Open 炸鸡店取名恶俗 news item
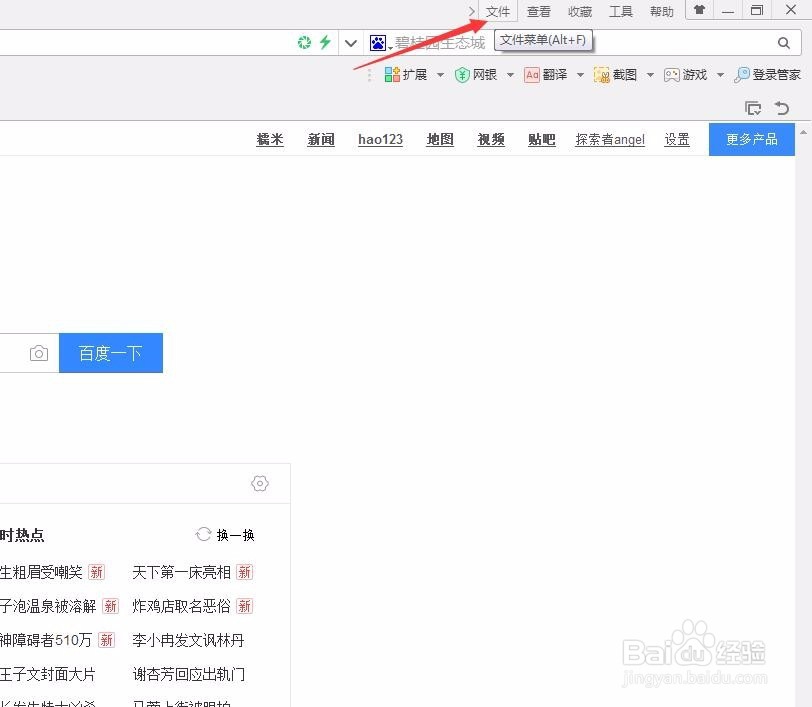Screen dimensions: 812x707 pyautogui.click(x=181, y=606)
